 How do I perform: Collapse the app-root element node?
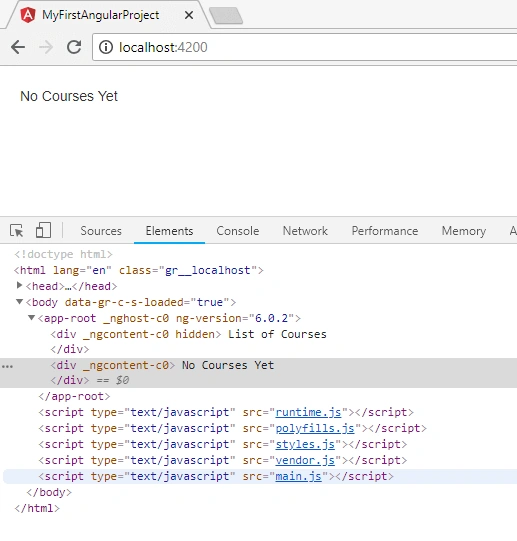[31, 318]
